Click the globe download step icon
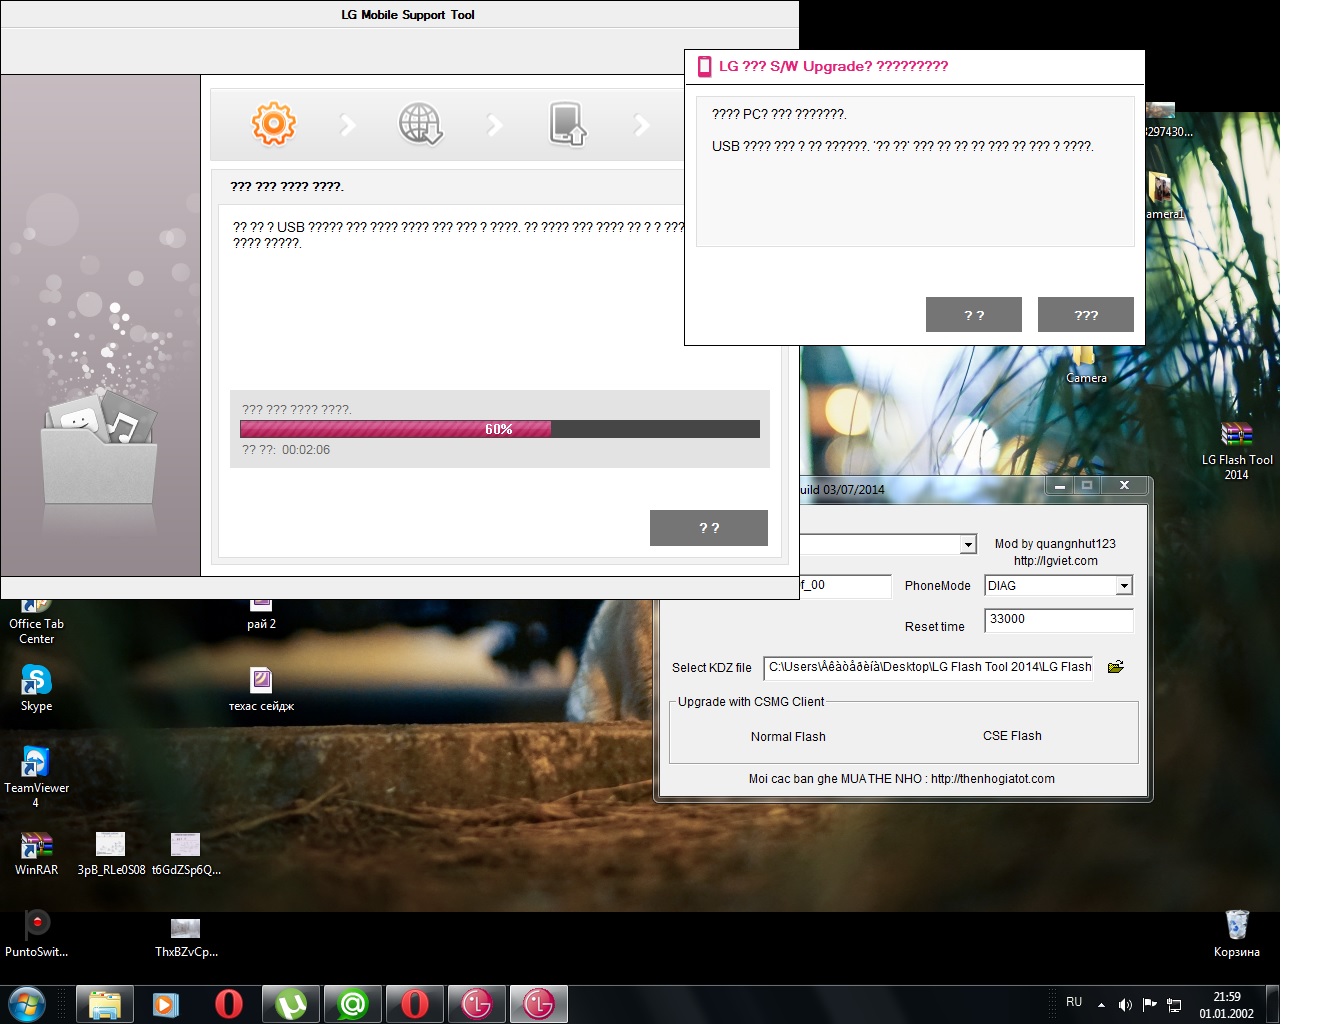 [420, 124]
